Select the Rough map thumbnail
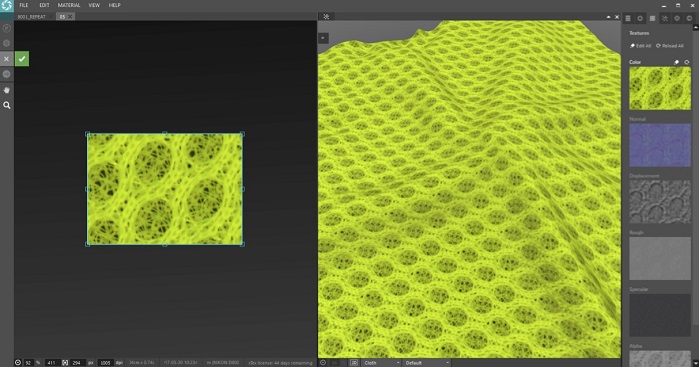 click(660, 258)
